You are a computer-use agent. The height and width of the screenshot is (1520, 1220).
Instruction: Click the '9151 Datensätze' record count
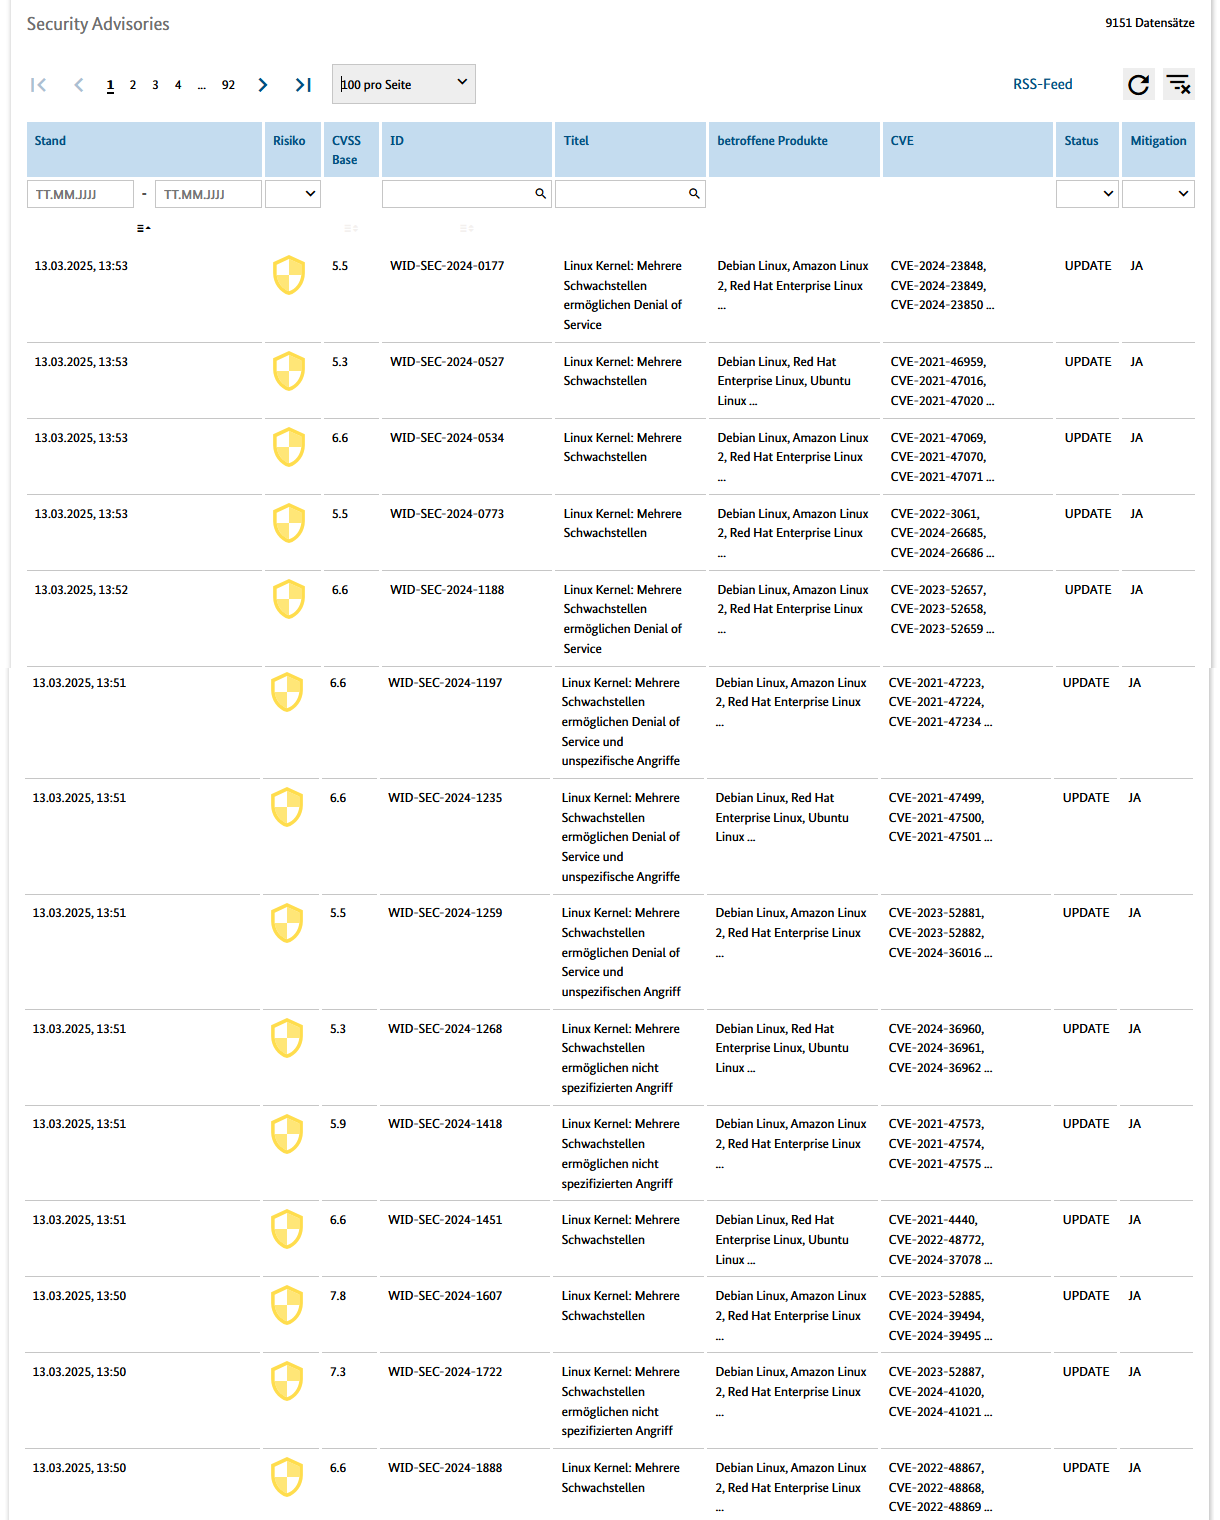coord(1150,23)
